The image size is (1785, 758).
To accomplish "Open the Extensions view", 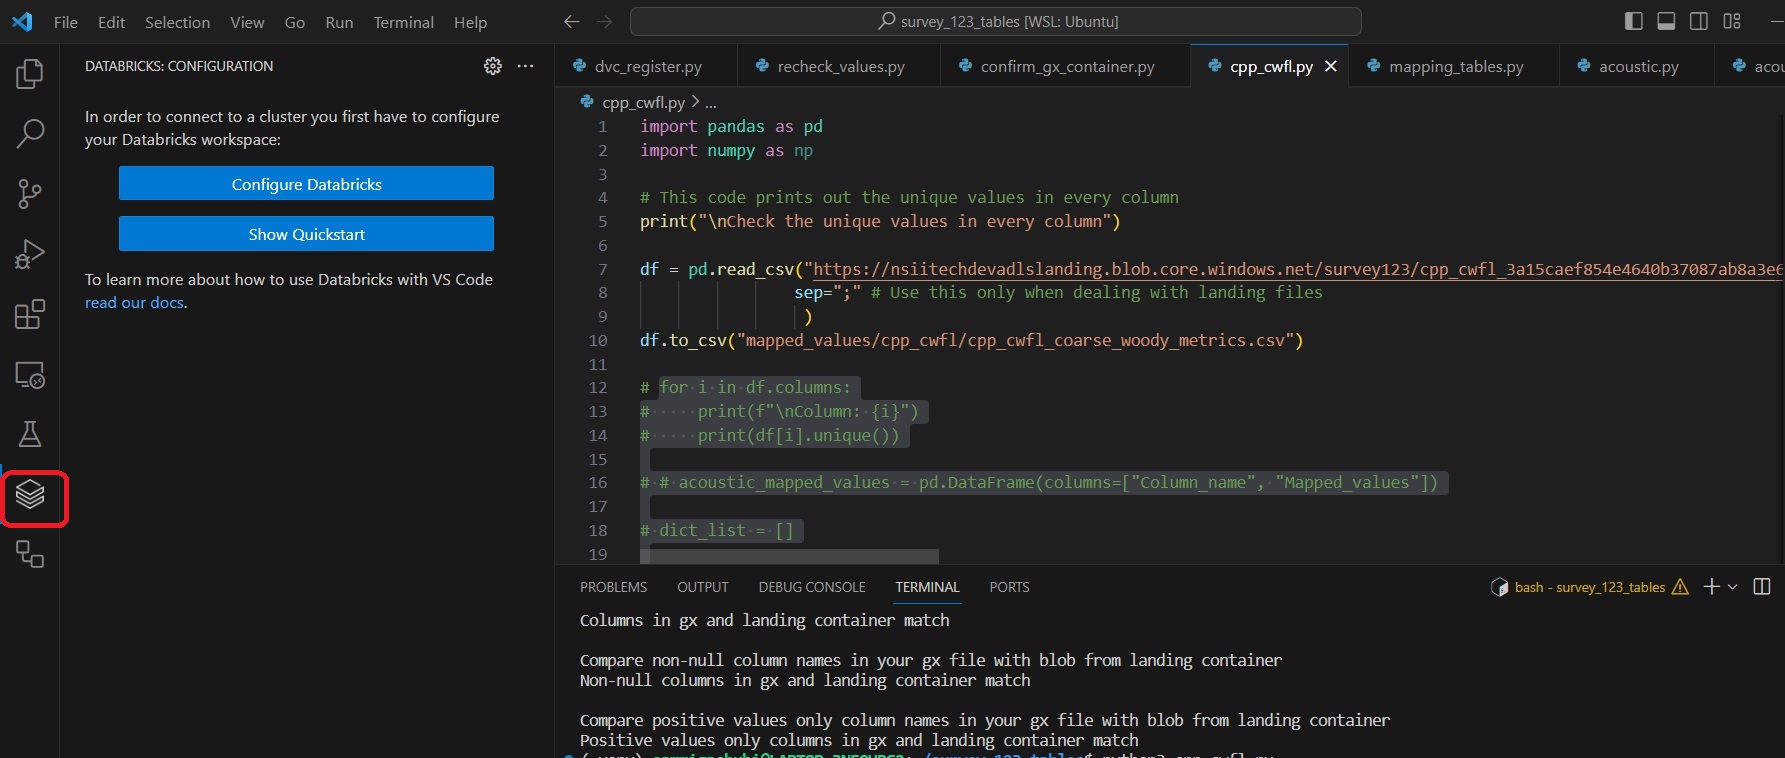I will [30, 314].
